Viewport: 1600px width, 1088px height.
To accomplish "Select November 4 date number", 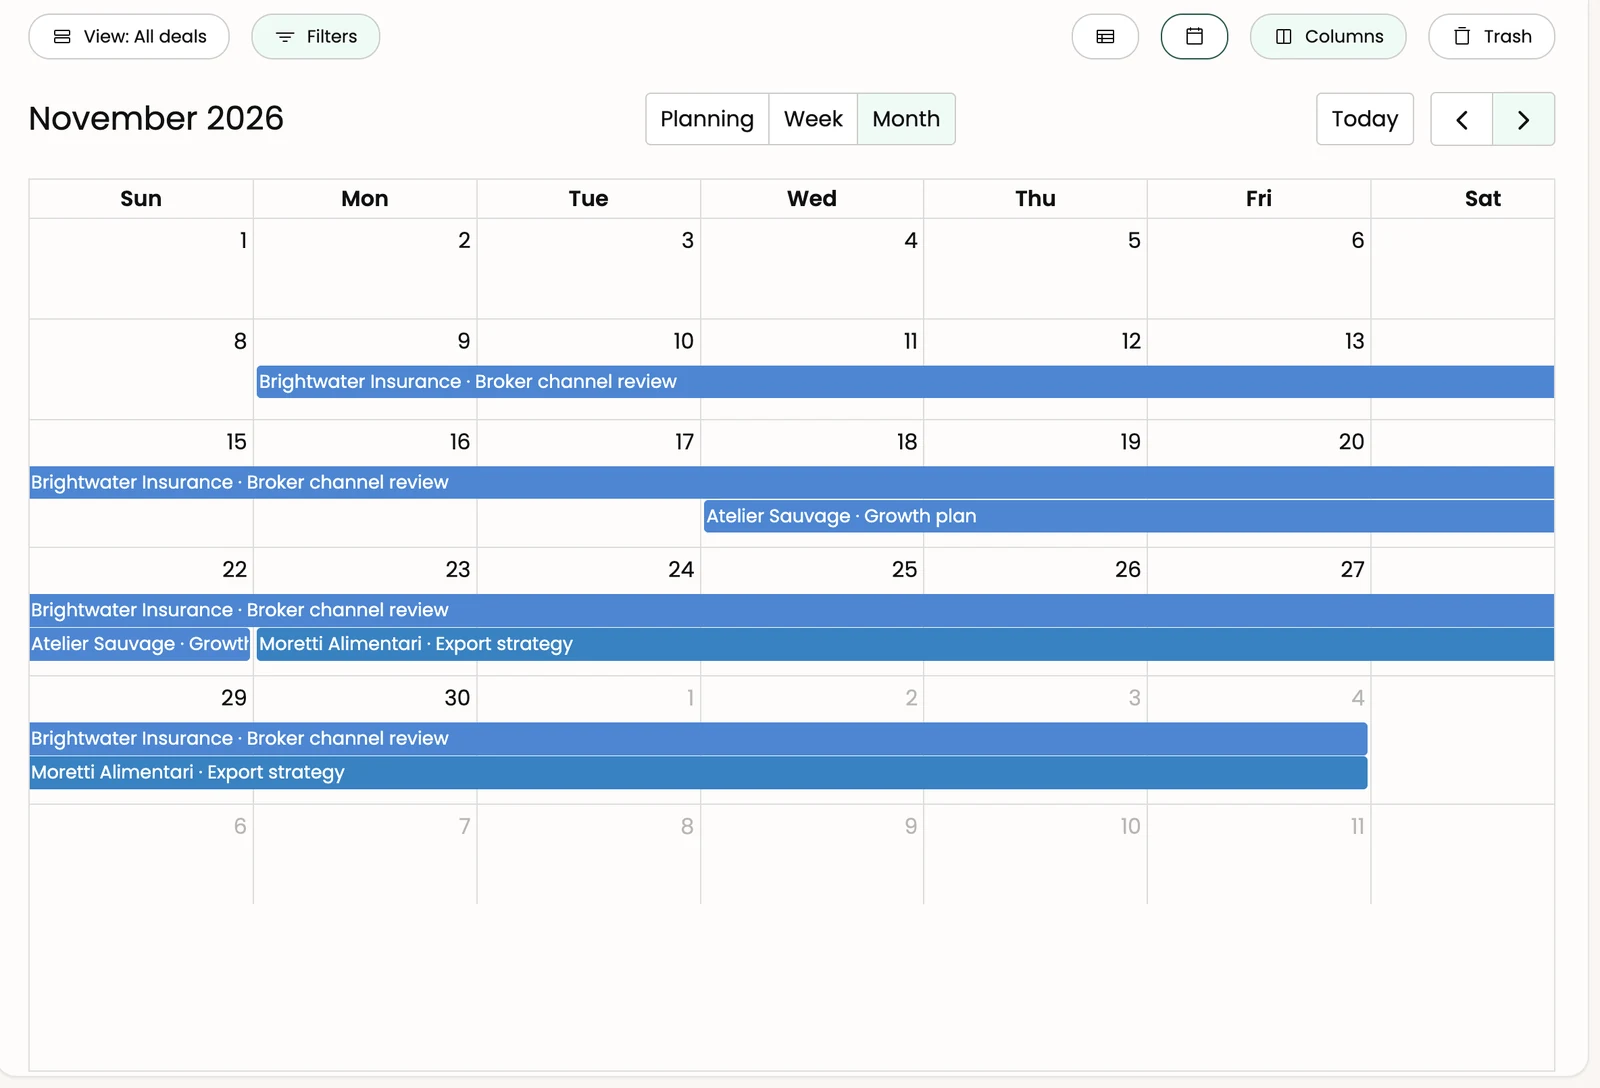I will point(910,240).
